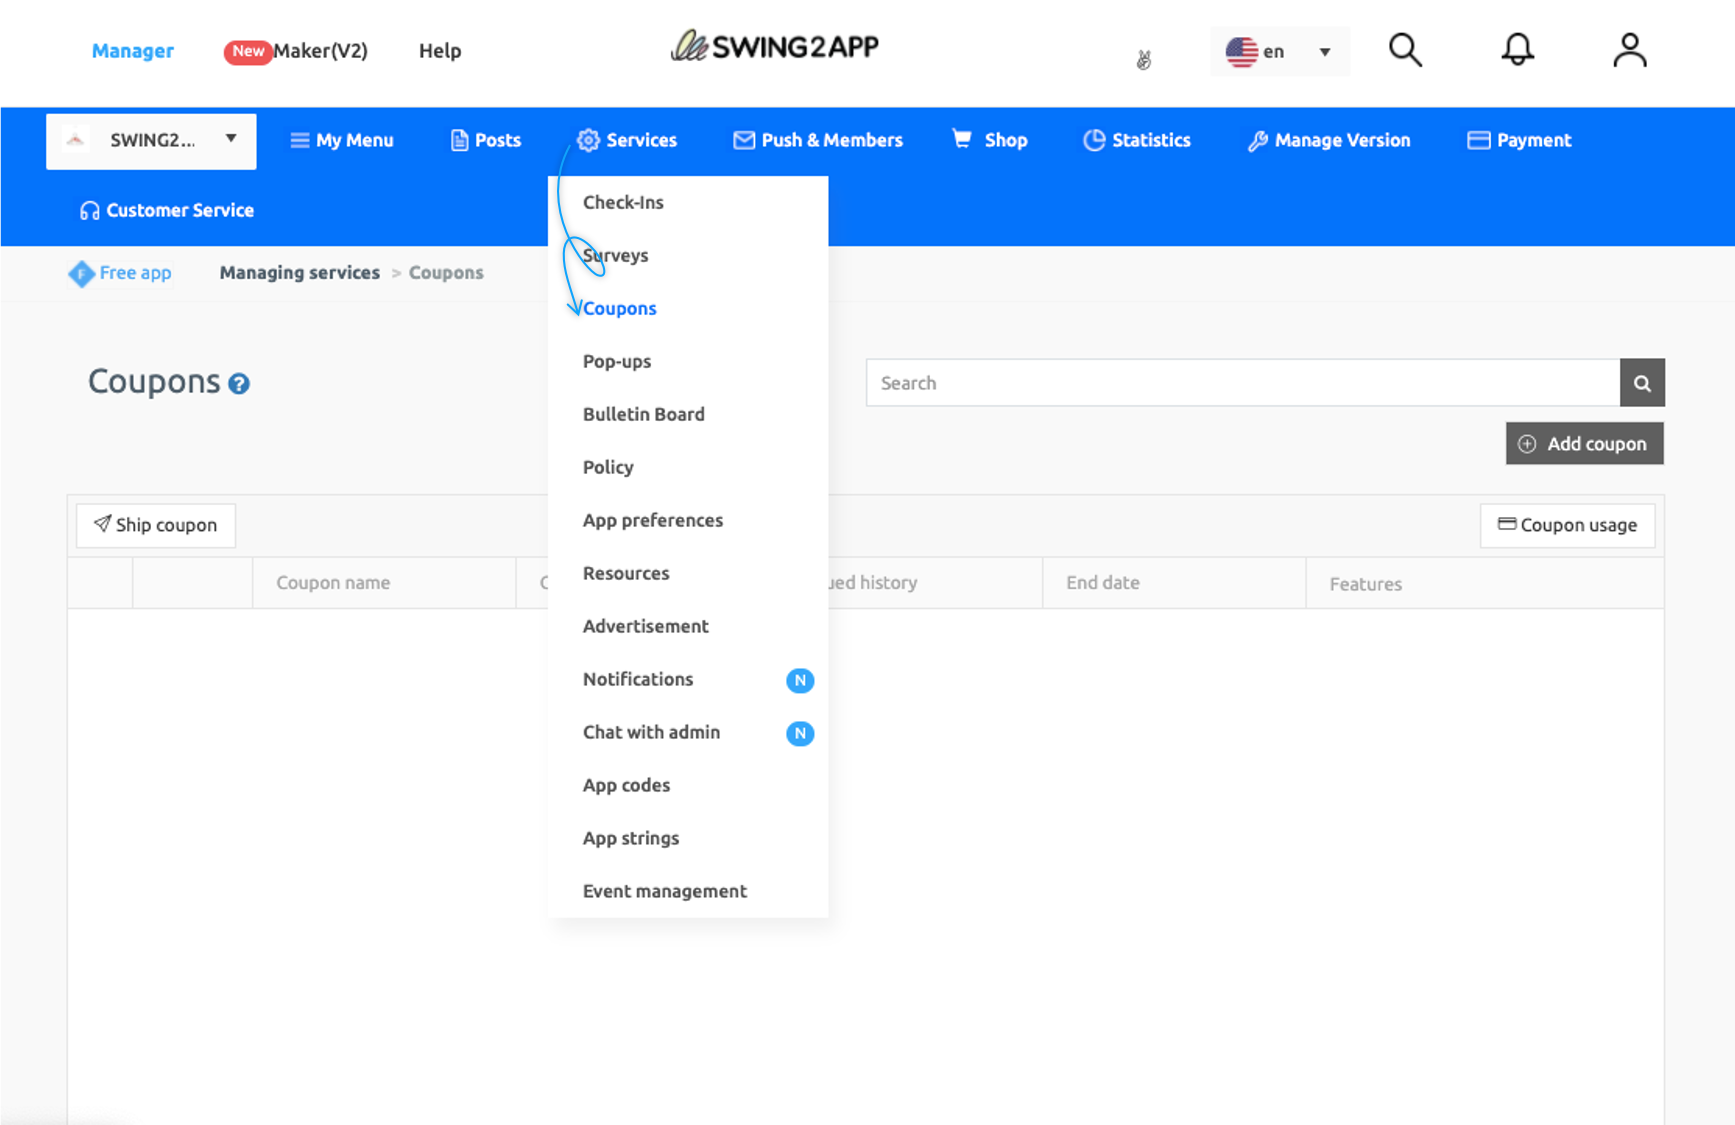This screenshot has height=1125, width=1735.
Task: Collapse the Services dropdown menu
Action: click(x=627, y=140)
